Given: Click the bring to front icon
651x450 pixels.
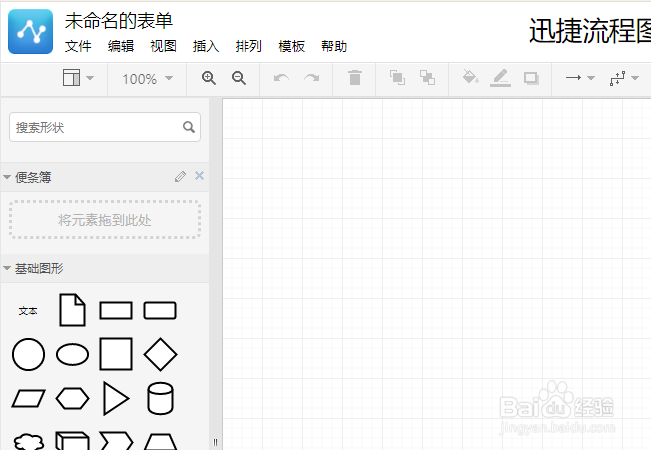Looking at the screenshot, I should tap(397, 78).
